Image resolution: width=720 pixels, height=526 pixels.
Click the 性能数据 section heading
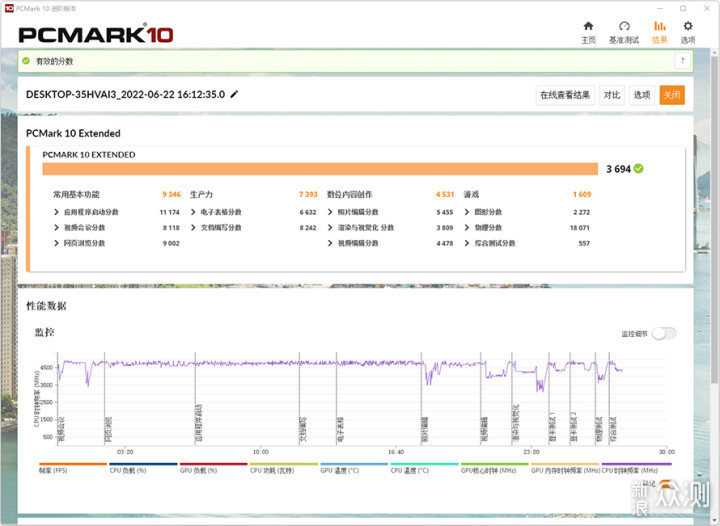(46, 306)
